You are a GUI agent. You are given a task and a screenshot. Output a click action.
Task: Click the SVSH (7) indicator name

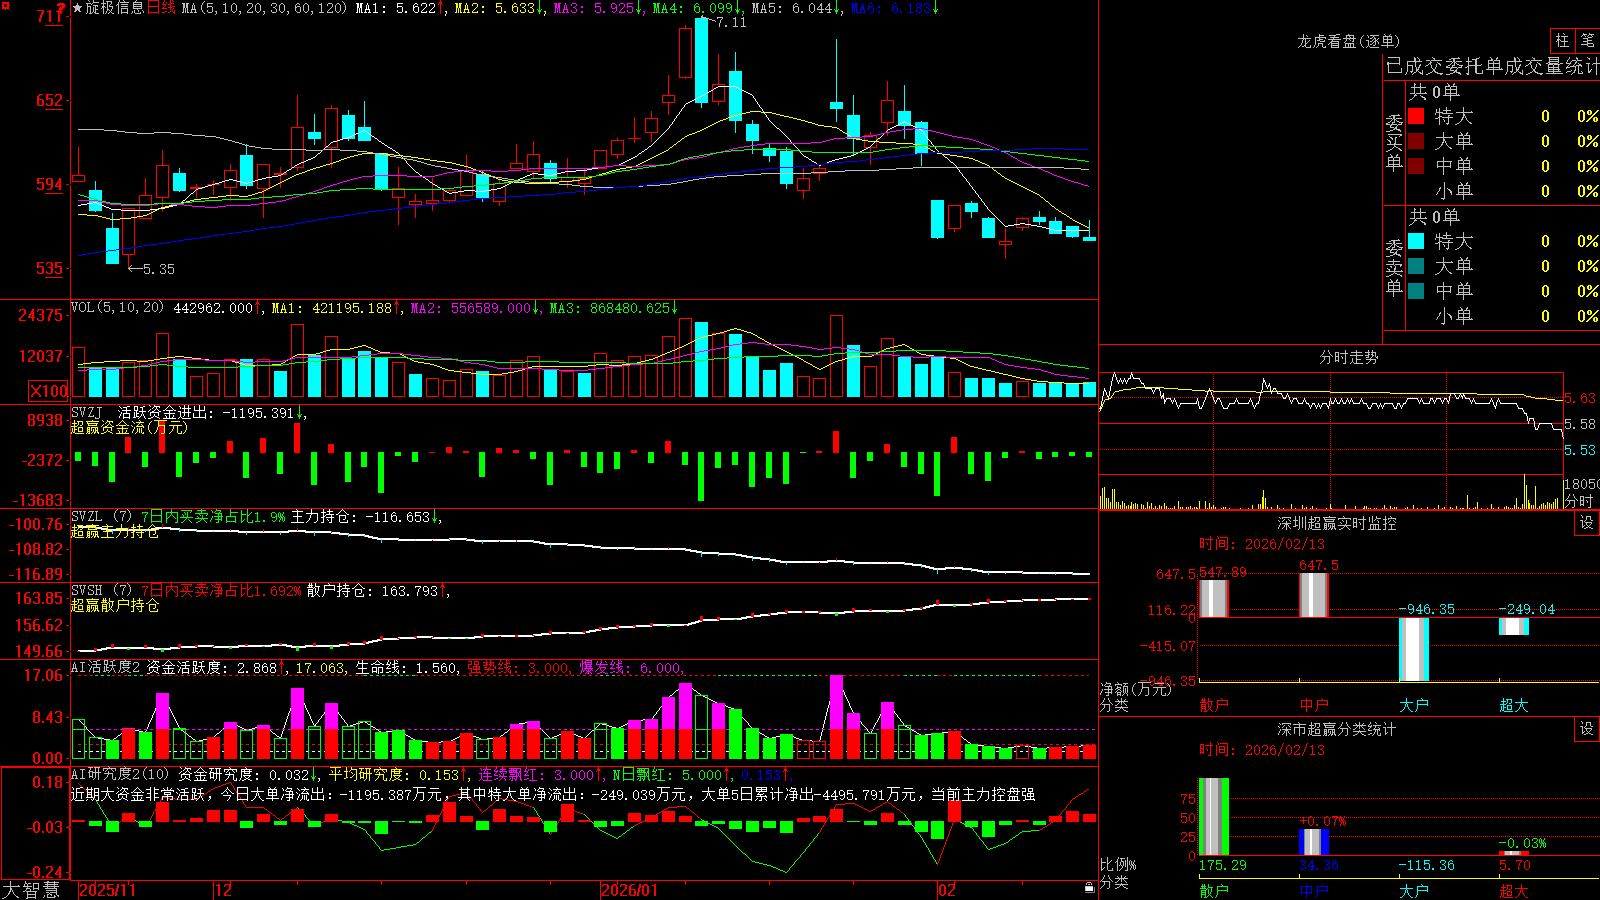coord(101,591)
